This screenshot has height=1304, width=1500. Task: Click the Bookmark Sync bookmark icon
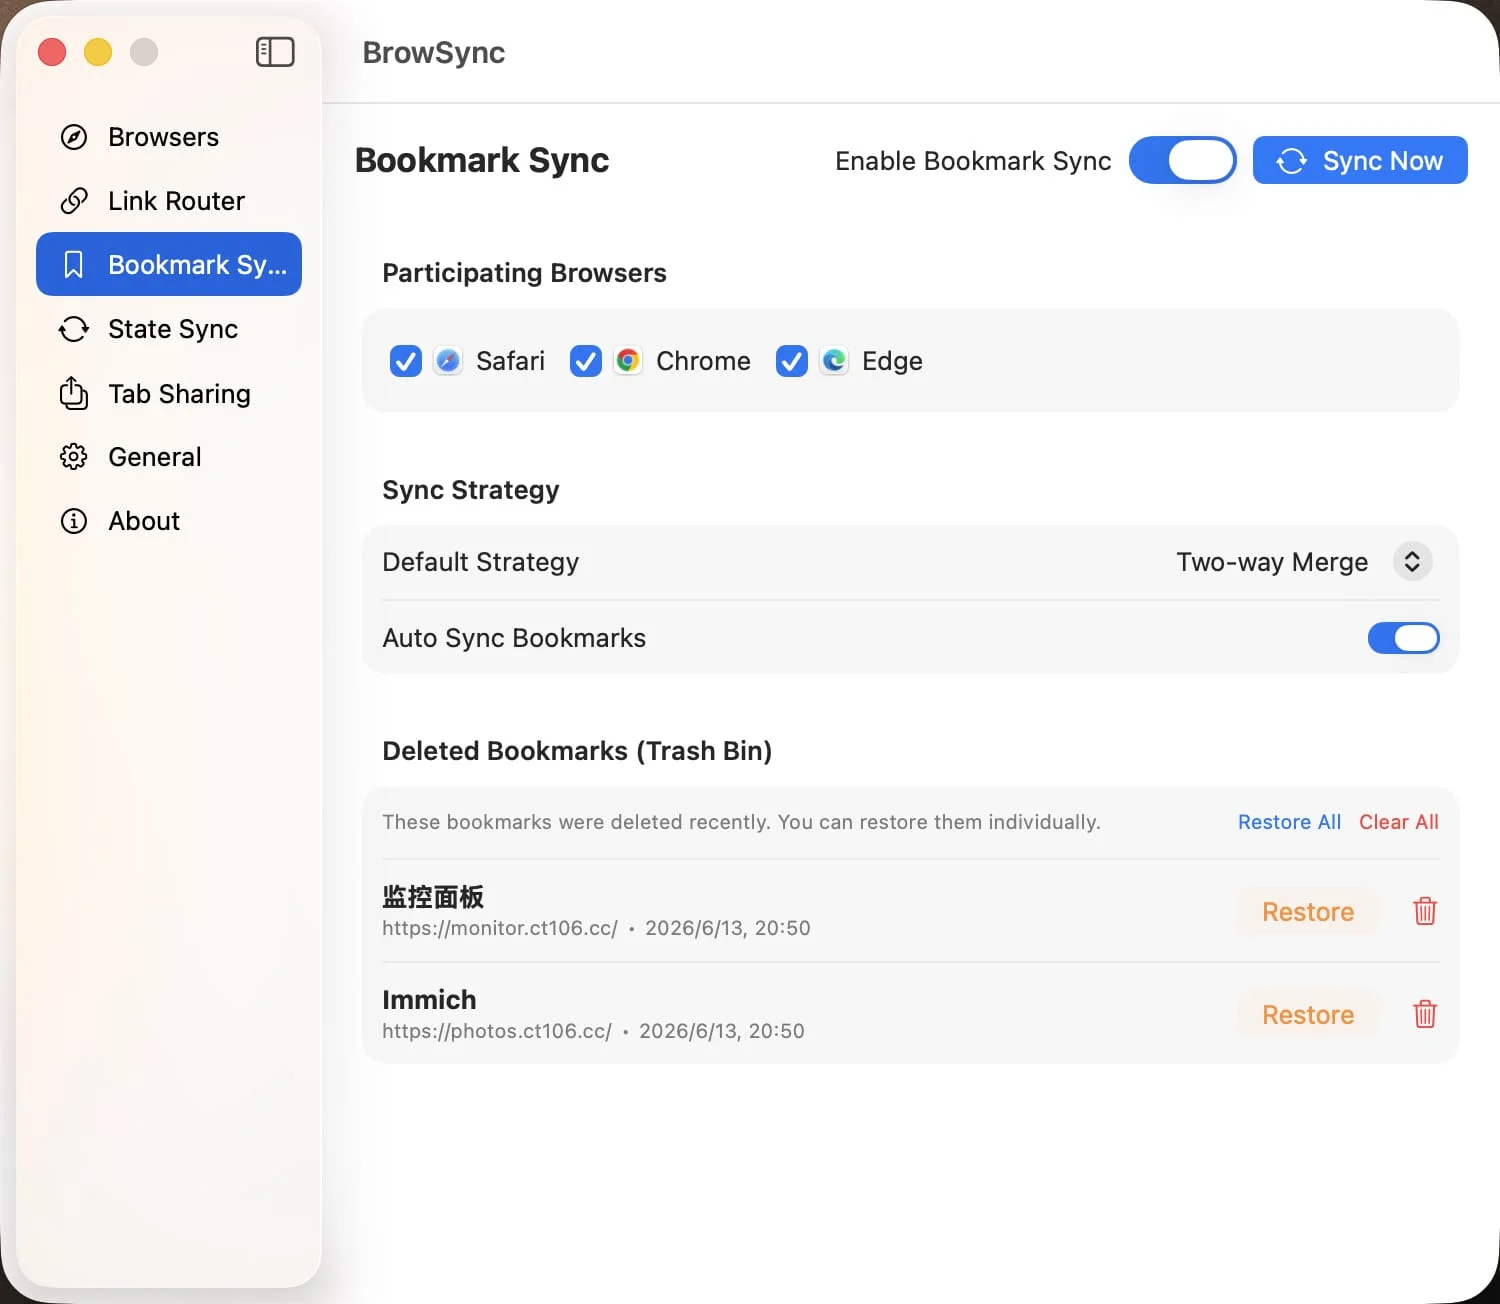74,265
